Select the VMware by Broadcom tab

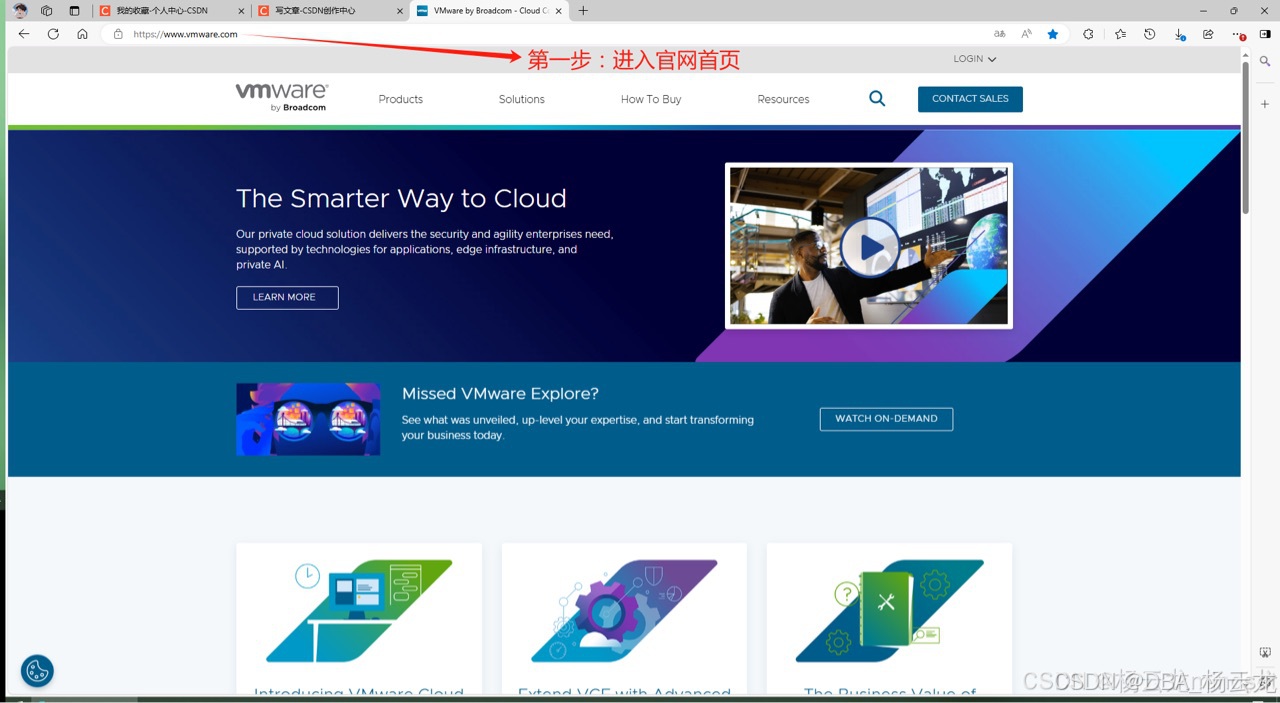tap(488, 11)
